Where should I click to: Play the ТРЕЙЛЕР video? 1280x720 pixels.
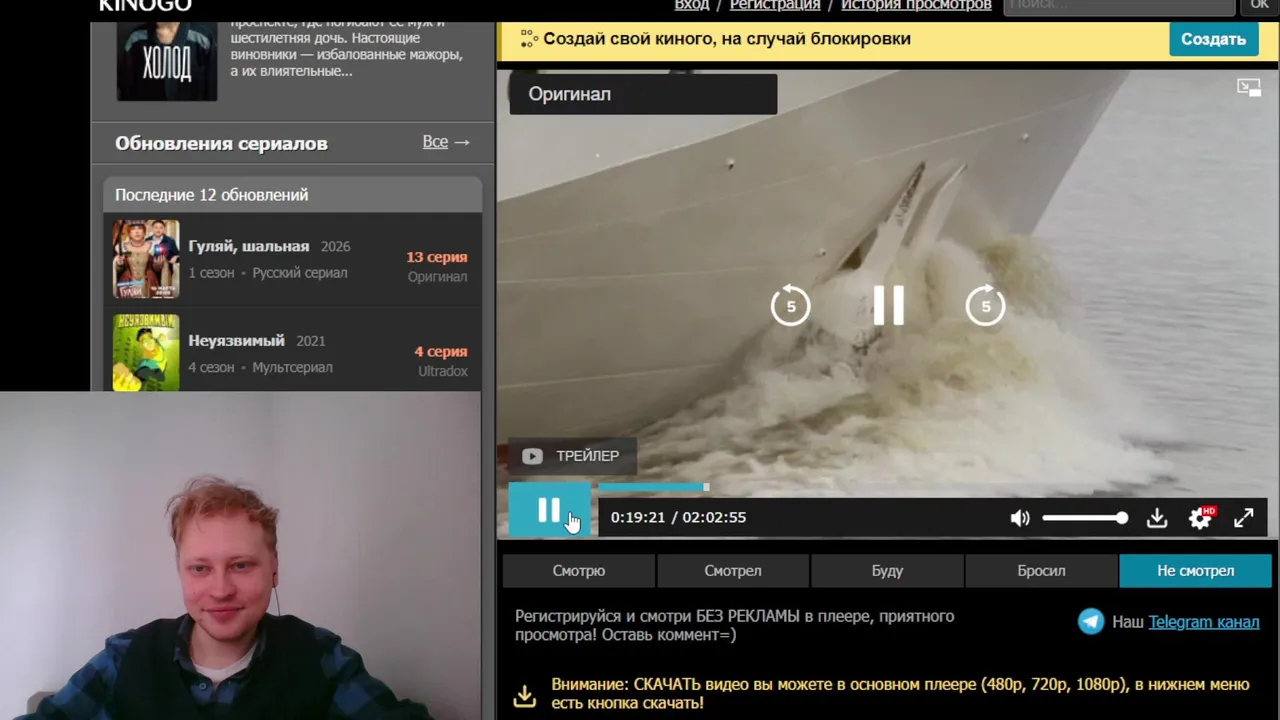[571, 456]
